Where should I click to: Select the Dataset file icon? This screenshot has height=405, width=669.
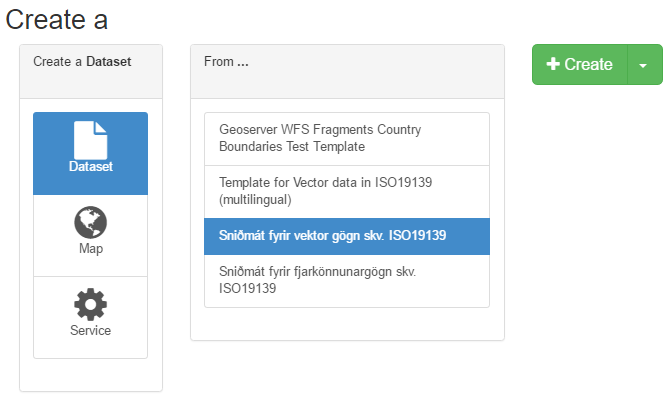(90, 140)
